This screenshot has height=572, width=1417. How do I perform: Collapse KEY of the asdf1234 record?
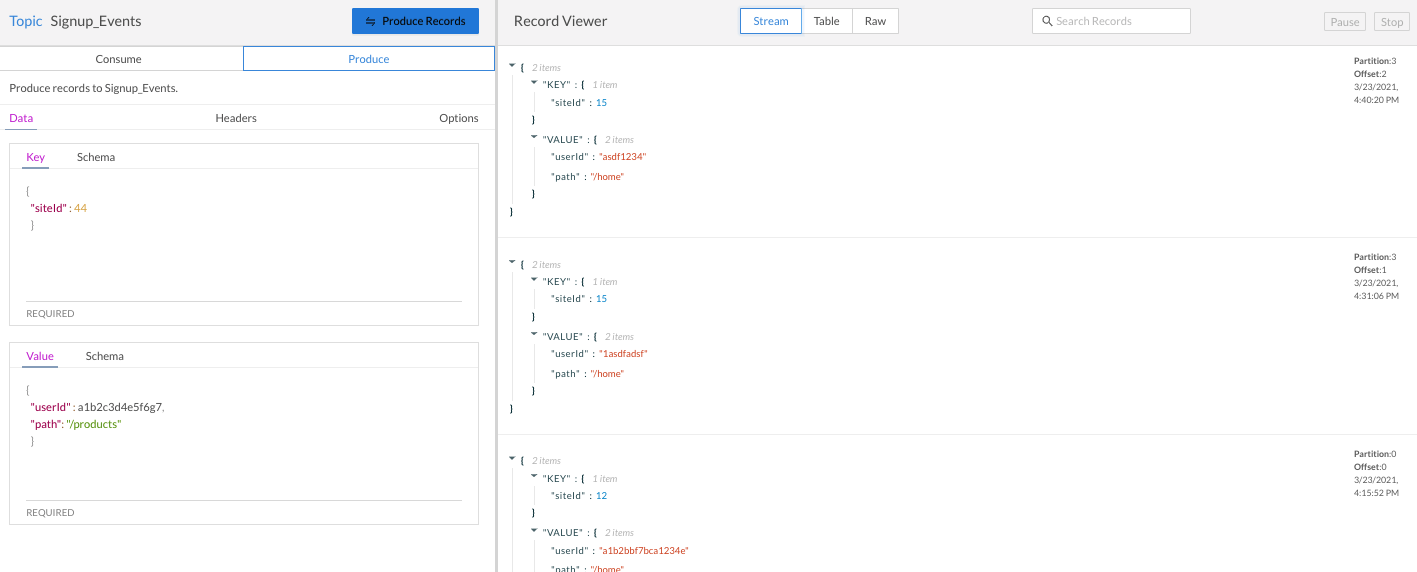(x=534, y=84)
